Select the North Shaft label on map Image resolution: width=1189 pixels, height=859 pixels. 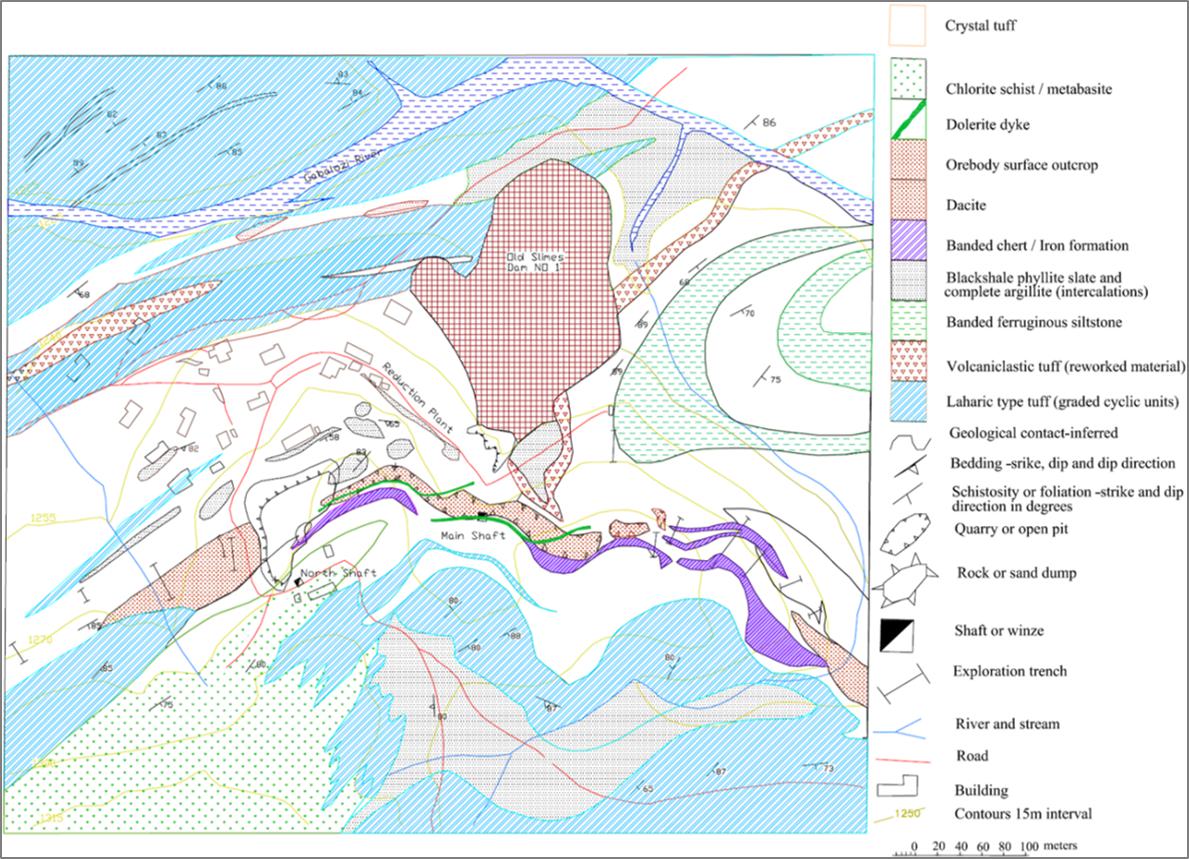coord(322,572)
